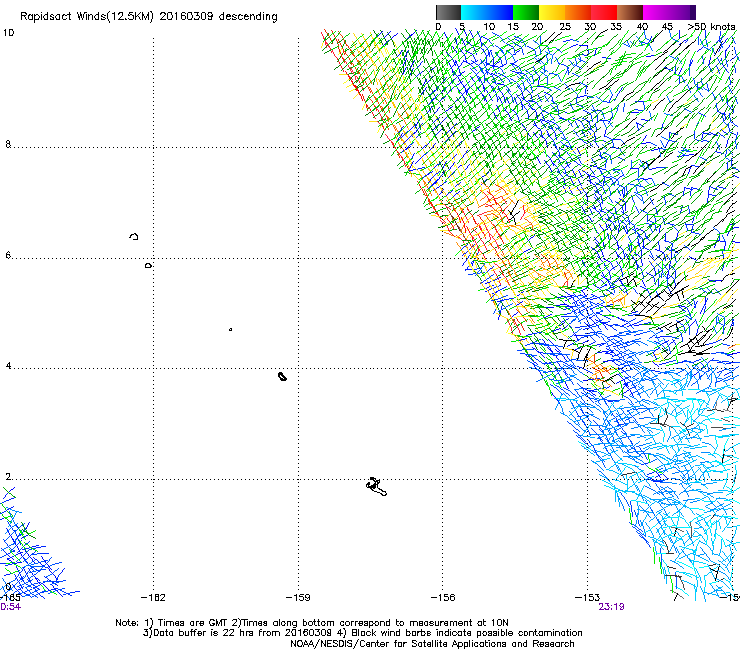This screenshot has height=650, width=740.
Task: Click the green 15-20 knots color bar segment
Action: (526, 12)
